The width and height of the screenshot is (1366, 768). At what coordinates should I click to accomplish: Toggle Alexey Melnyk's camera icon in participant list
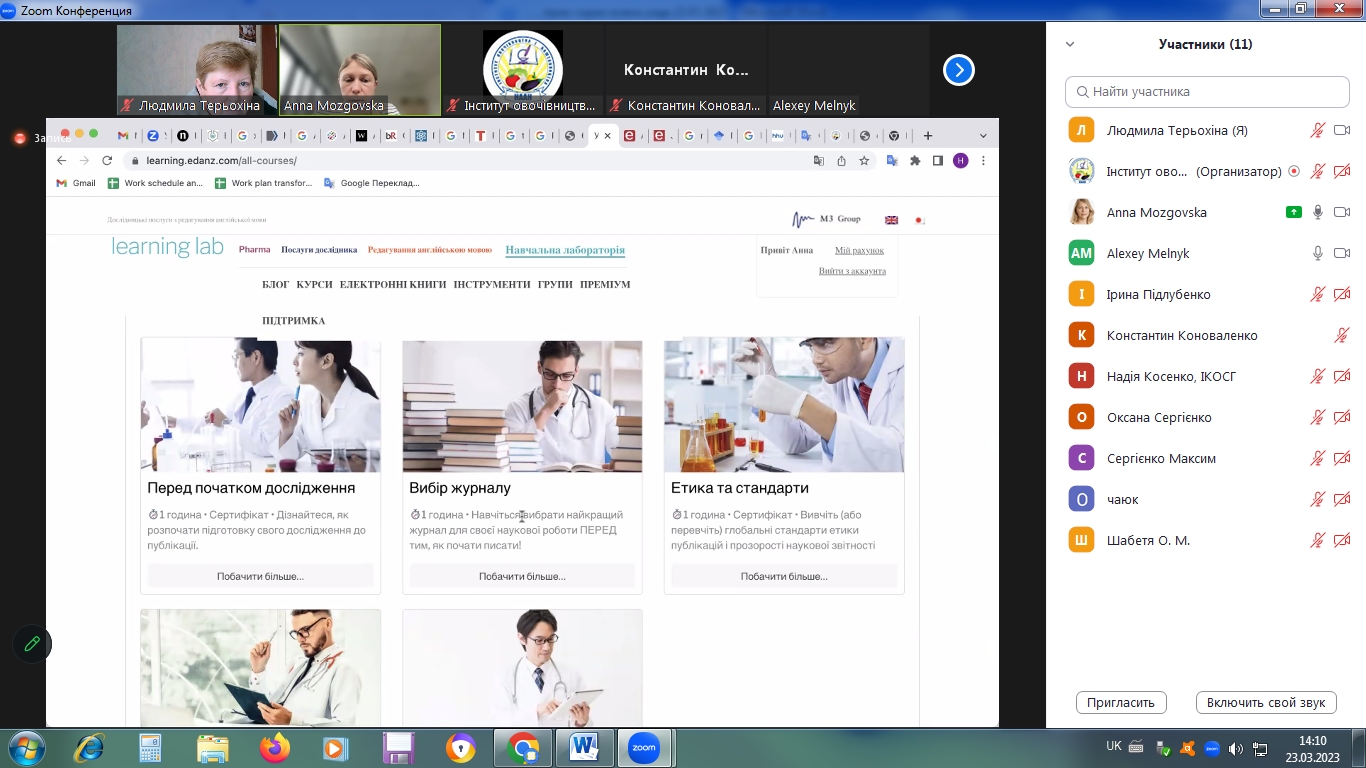pyautogui.click(x=1342, y=253)
